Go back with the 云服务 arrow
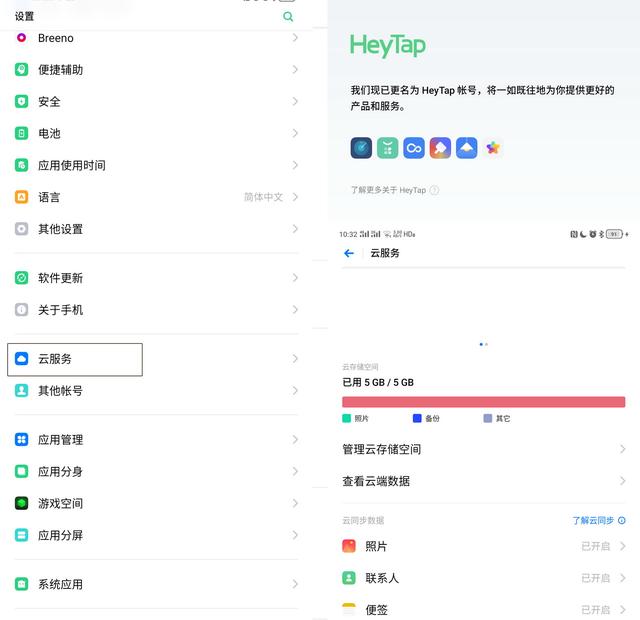The width and height of the screenshot is (640, 620). tap(349, 253)
